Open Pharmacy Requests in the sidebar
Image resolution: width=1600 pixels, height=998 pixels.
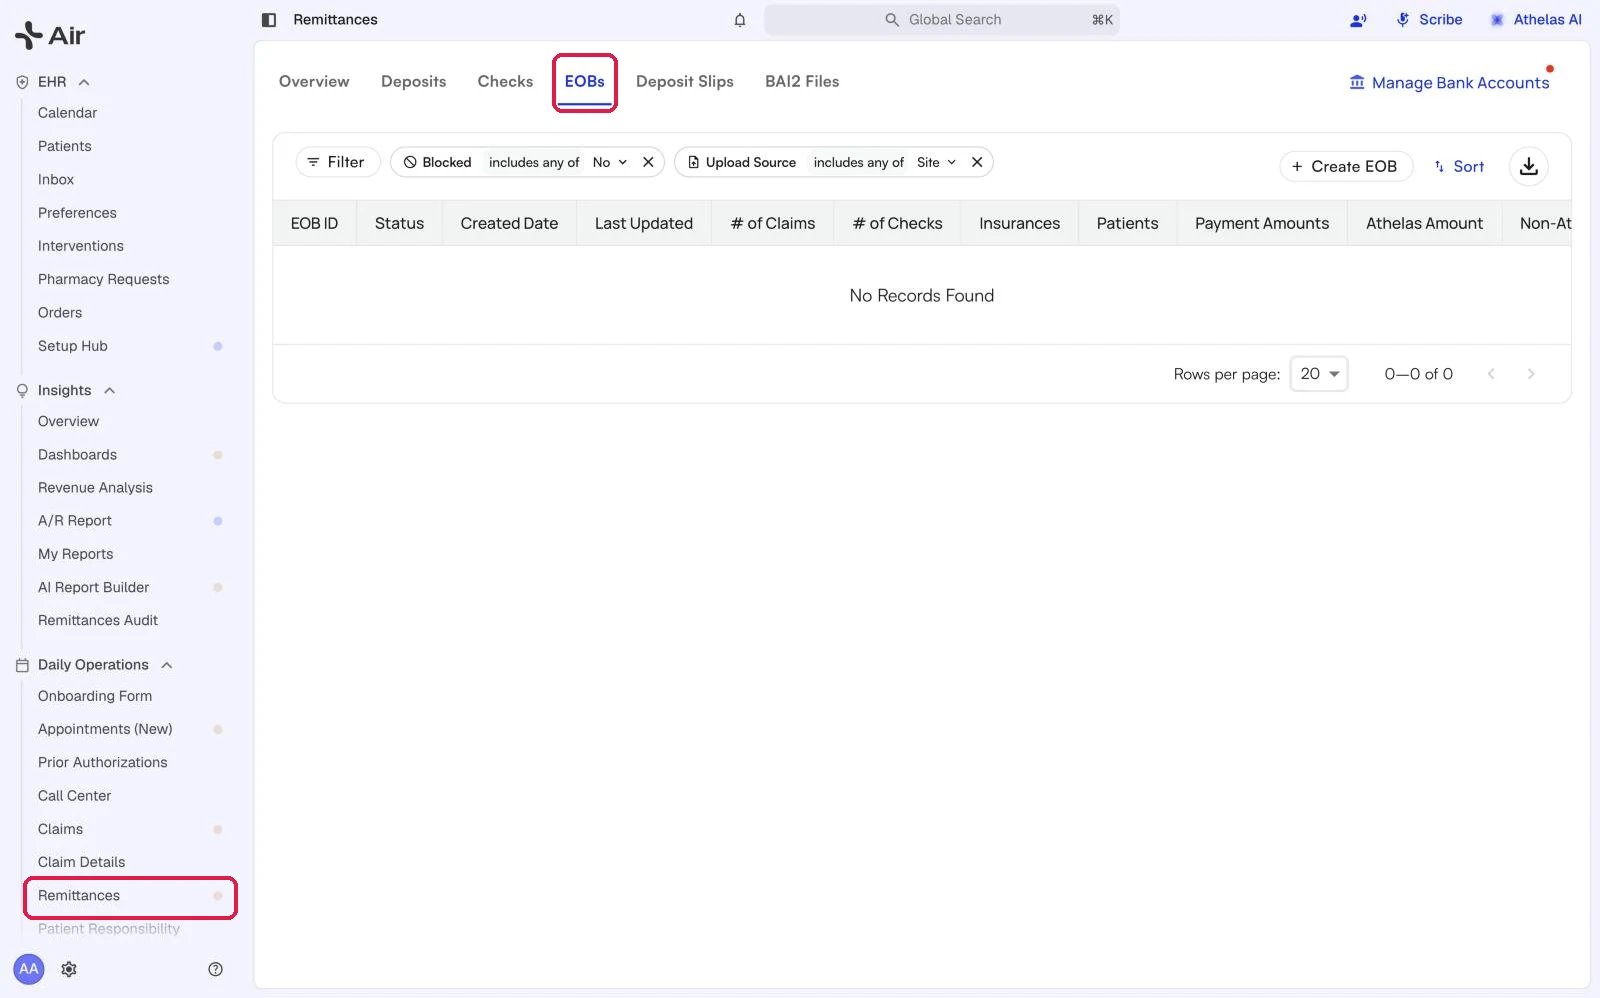(104, 279)
